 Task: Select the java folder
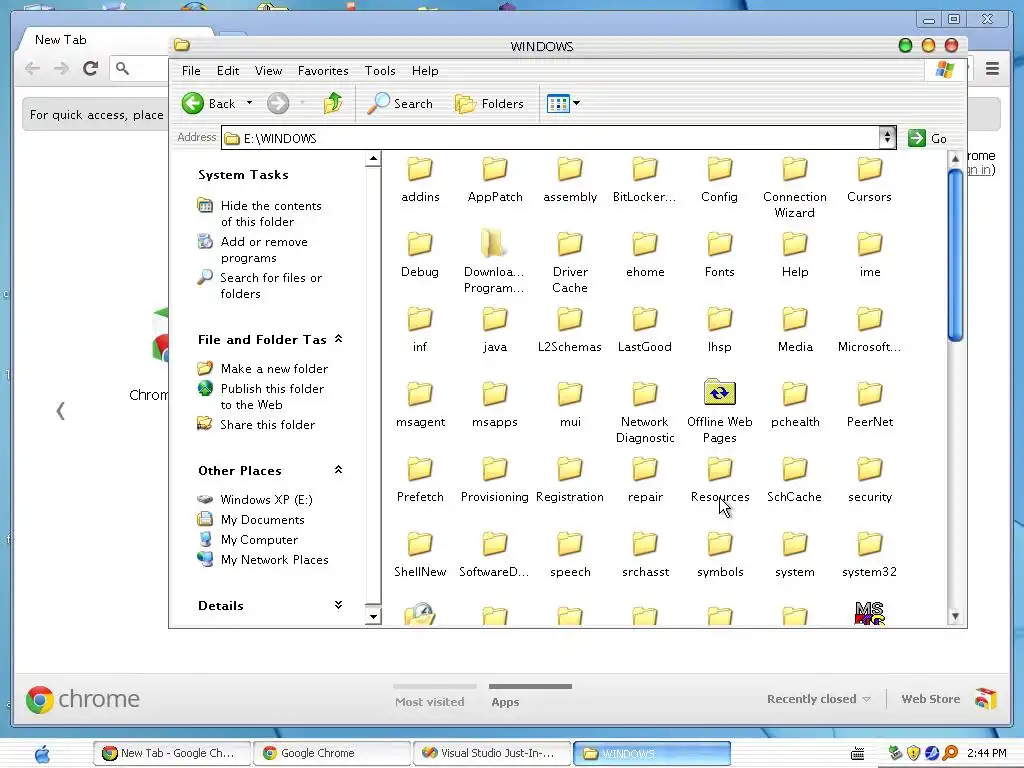tap(495, 330)
